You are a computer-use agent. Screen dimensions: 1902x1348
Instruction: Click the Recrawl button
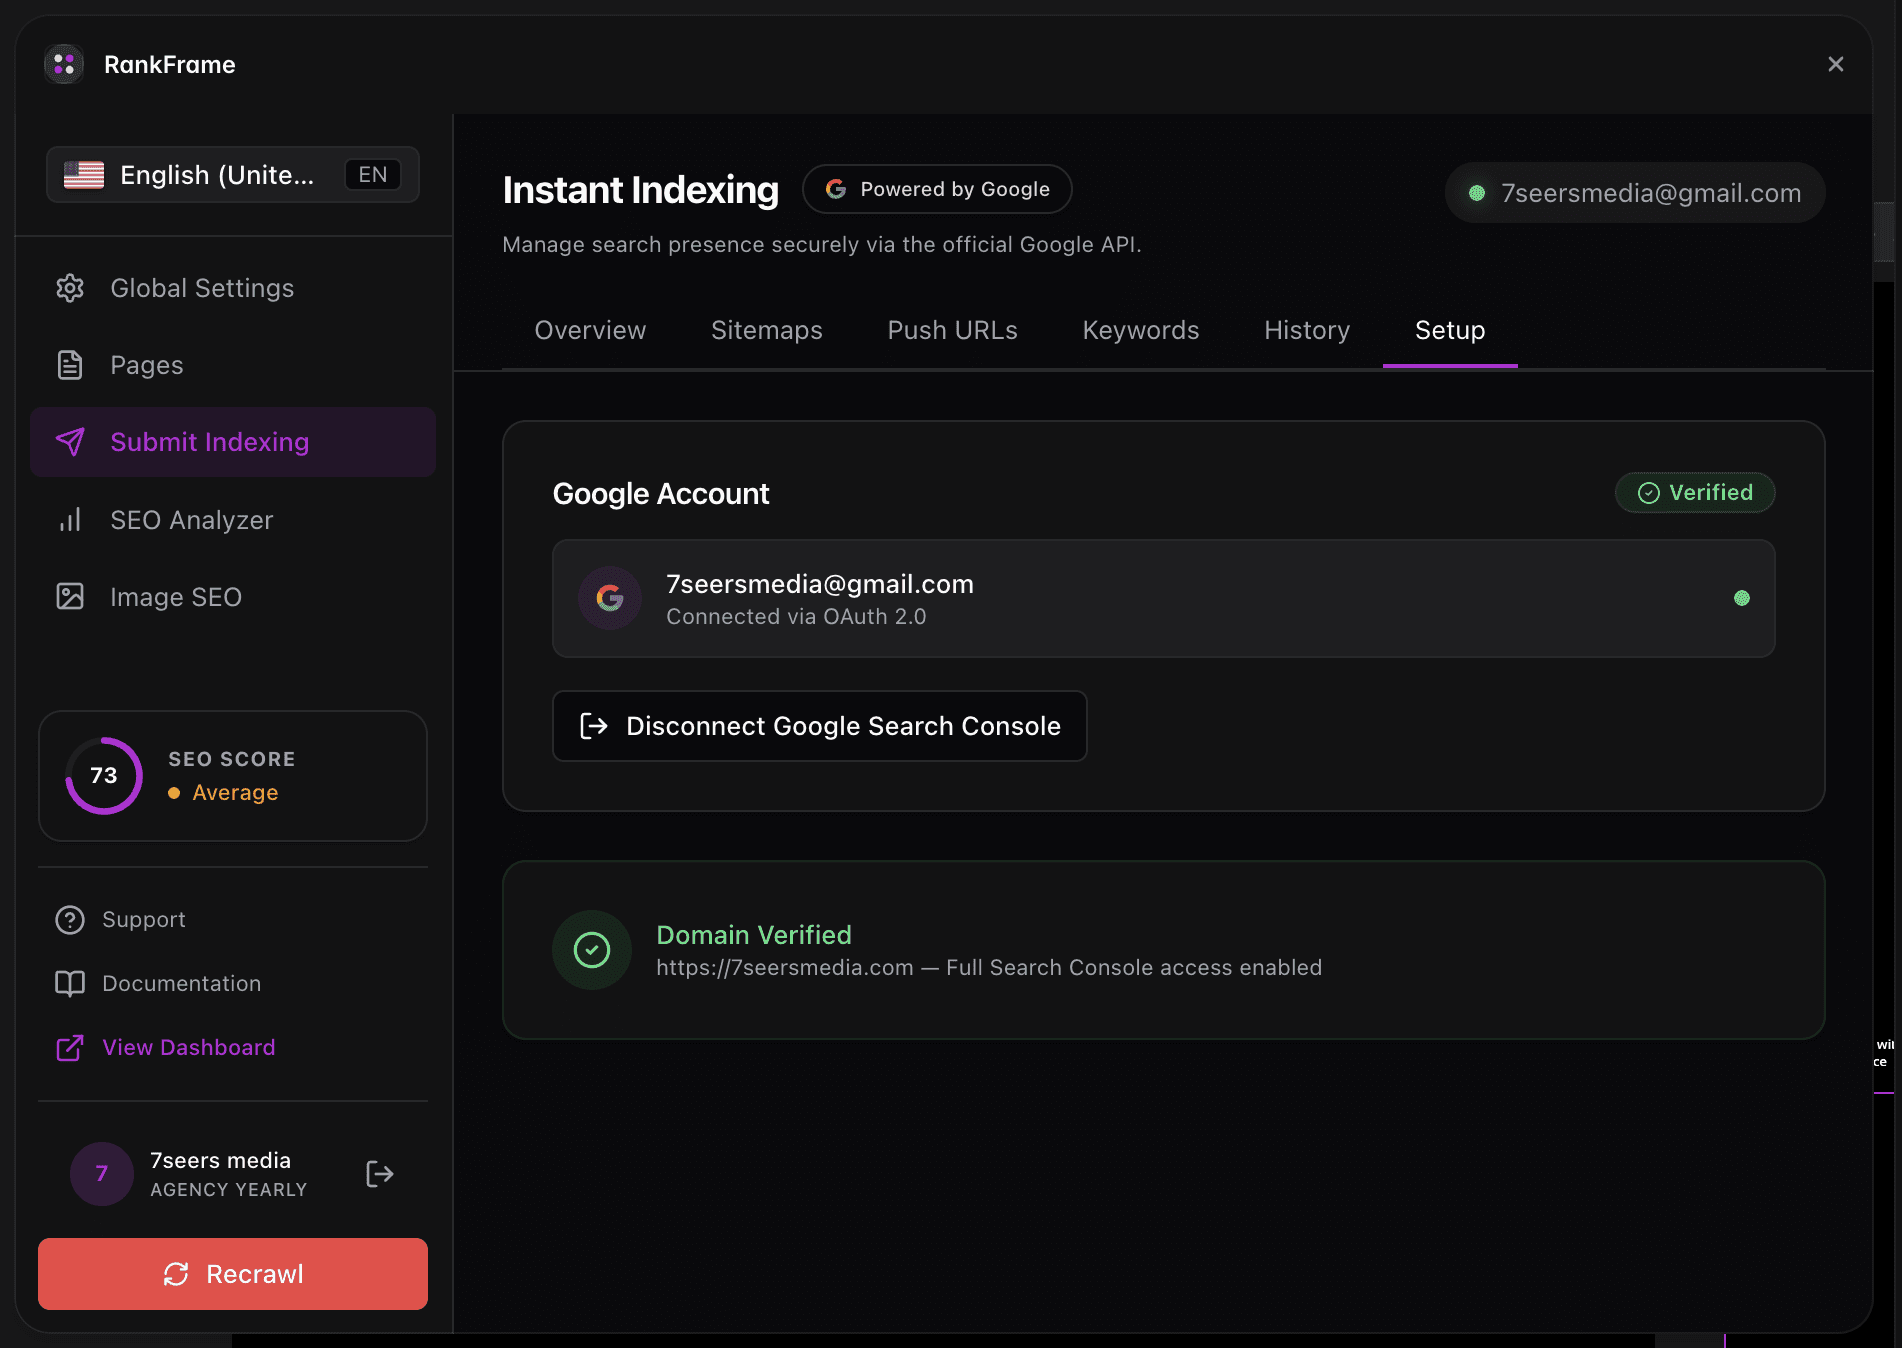233,1274
